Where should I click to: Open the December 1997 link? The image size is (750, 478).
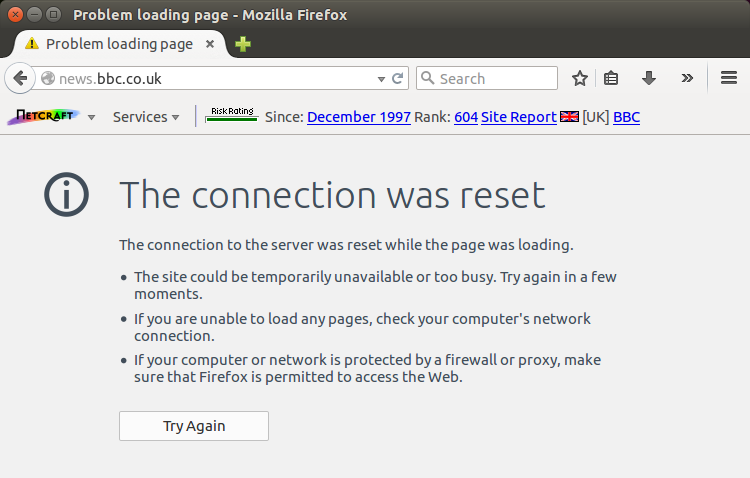tap(359, 117)
